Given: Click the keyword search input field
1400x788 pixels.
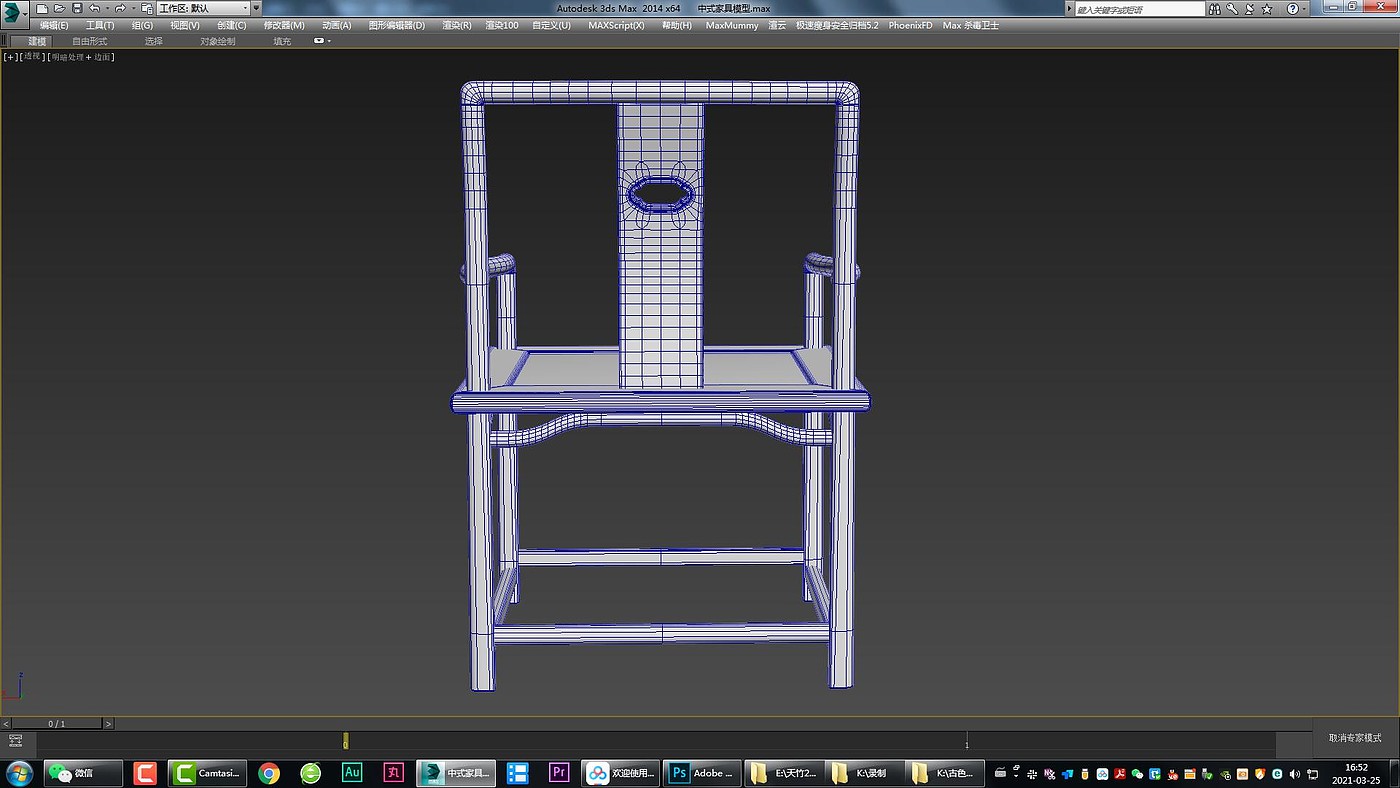Looking at the screenshot, I should [x=1139, y=9].
